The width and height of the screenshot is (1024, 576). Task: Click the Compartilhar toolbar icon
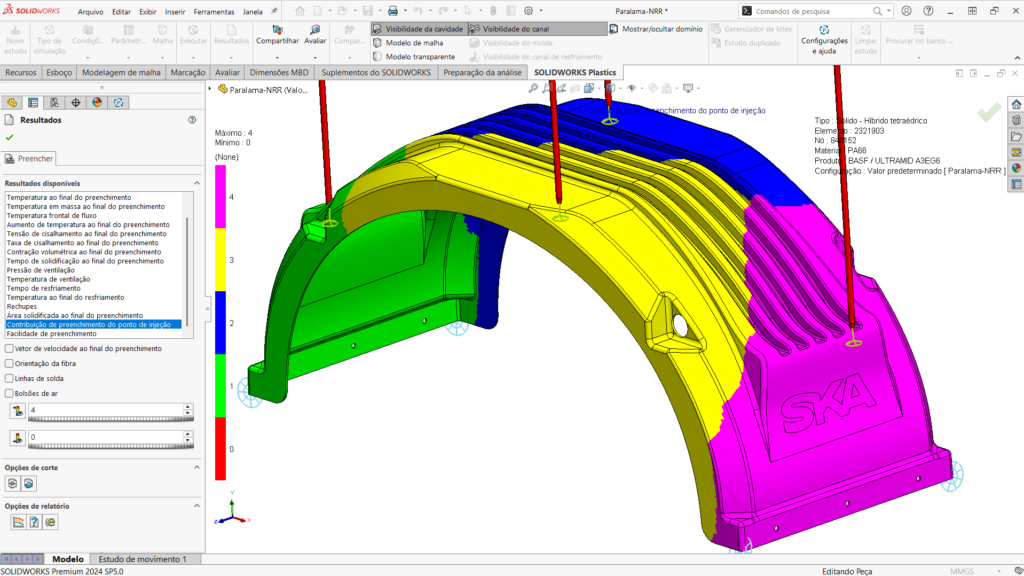[277, 30]
